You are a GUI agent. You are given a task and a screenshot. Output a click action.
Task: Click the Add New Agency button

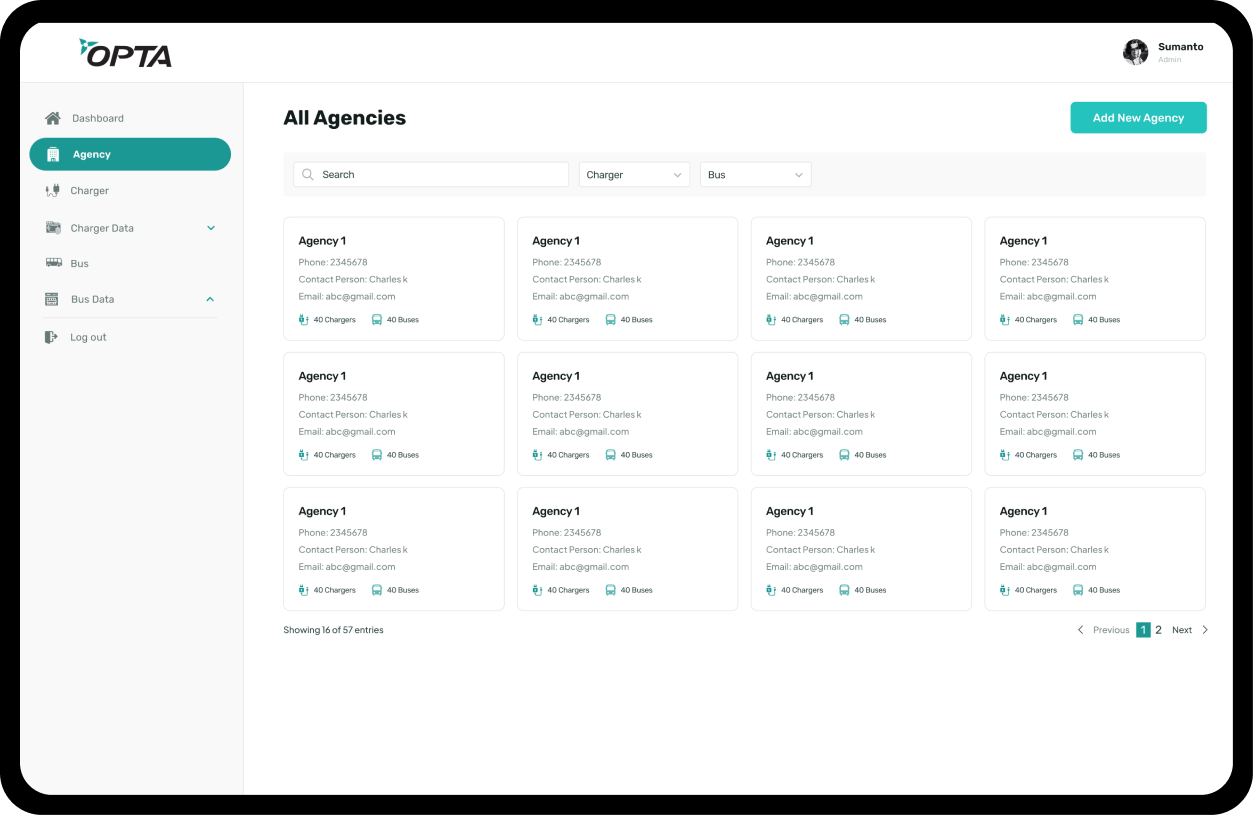tap(1138, 118)
